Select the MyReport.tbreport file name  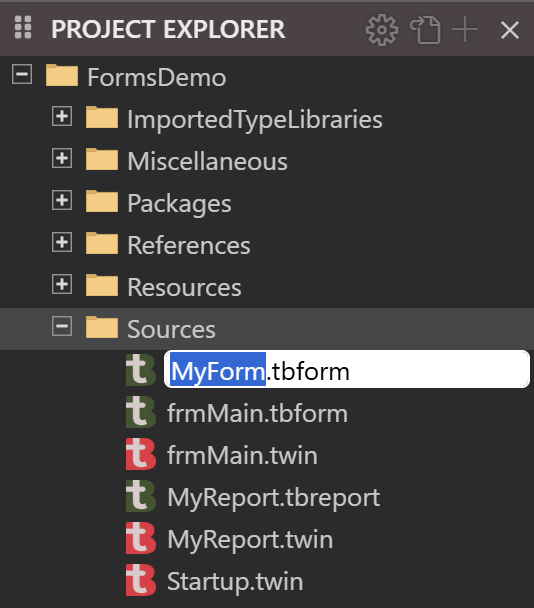point(273,498)
